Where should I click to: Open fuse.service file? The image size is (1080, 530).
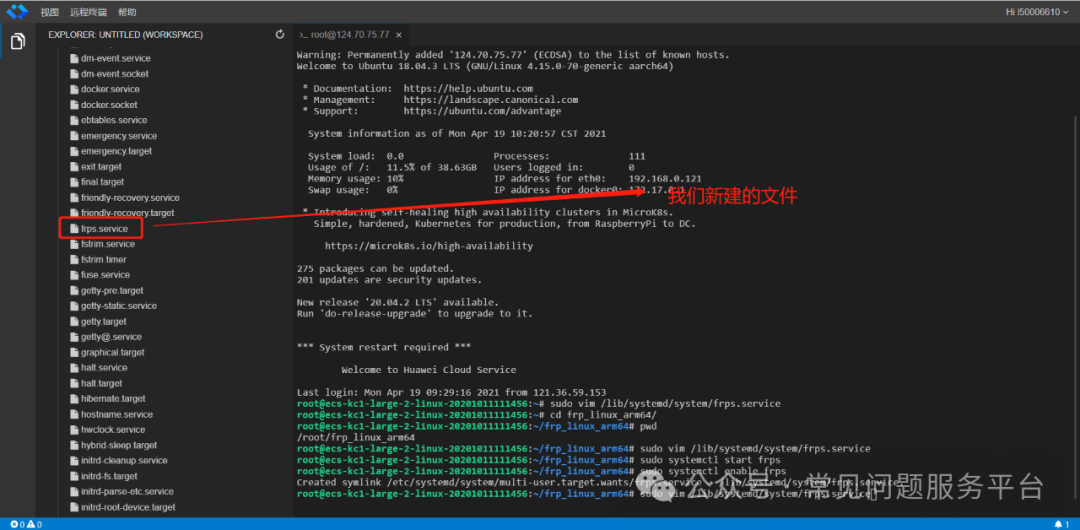tap(105, 275)
